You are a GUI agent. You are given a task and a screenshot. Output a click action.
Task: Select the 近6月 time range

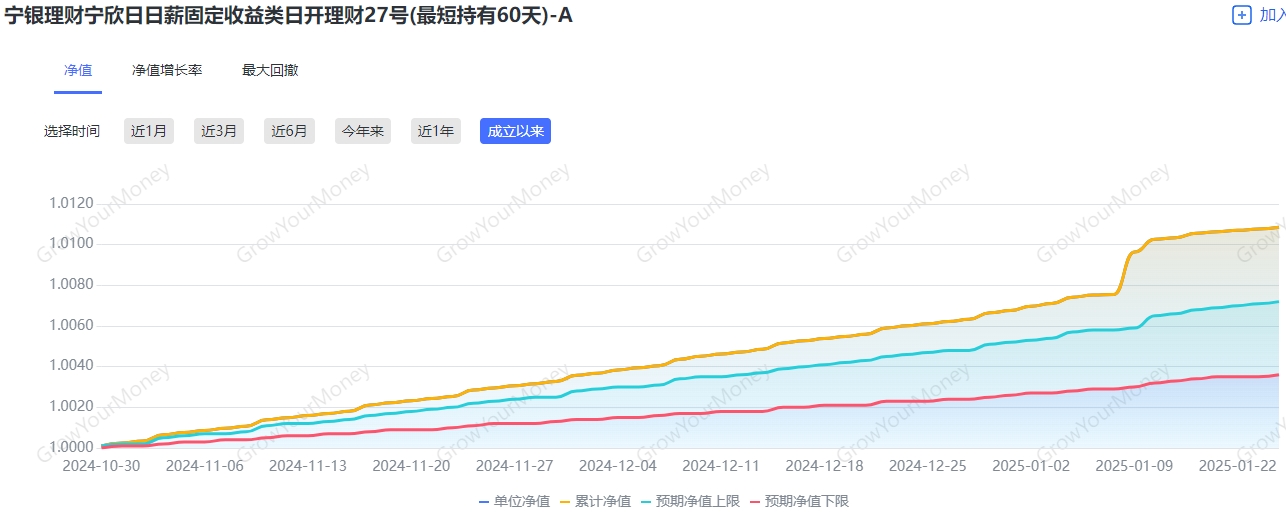click(290, 131)
